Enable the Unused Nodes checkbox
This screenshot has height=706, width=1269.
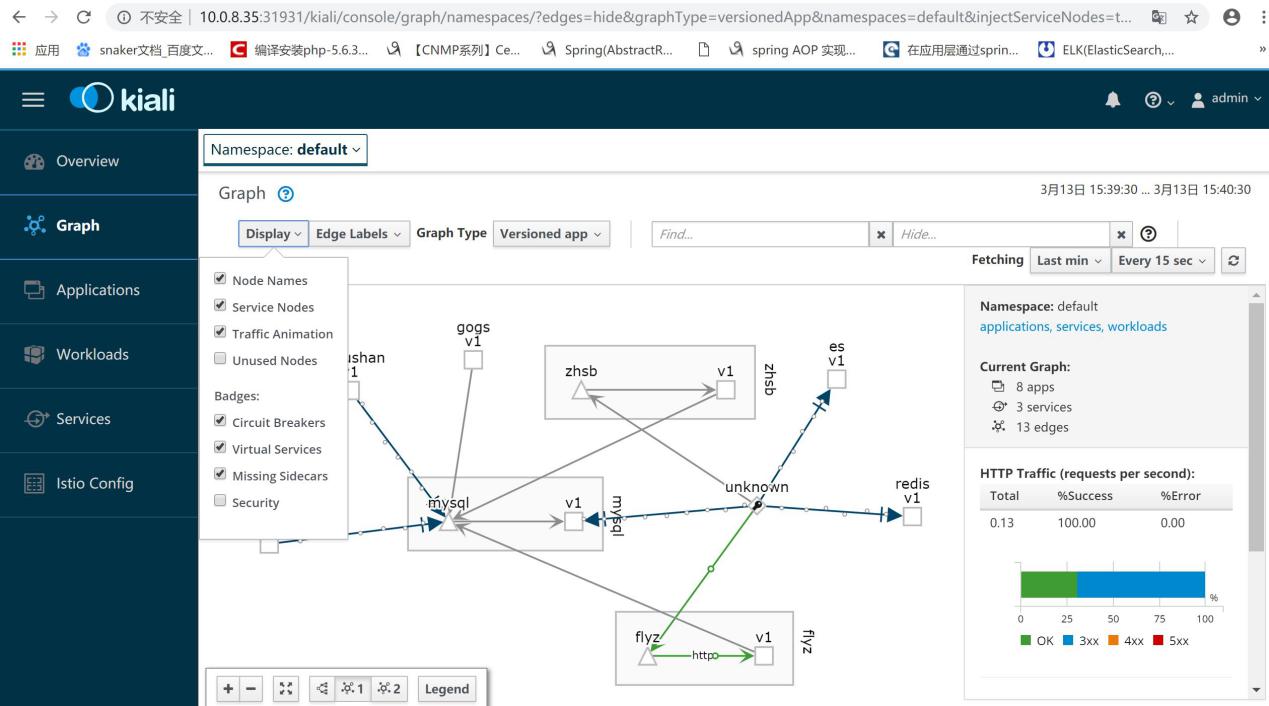[220, 359]
